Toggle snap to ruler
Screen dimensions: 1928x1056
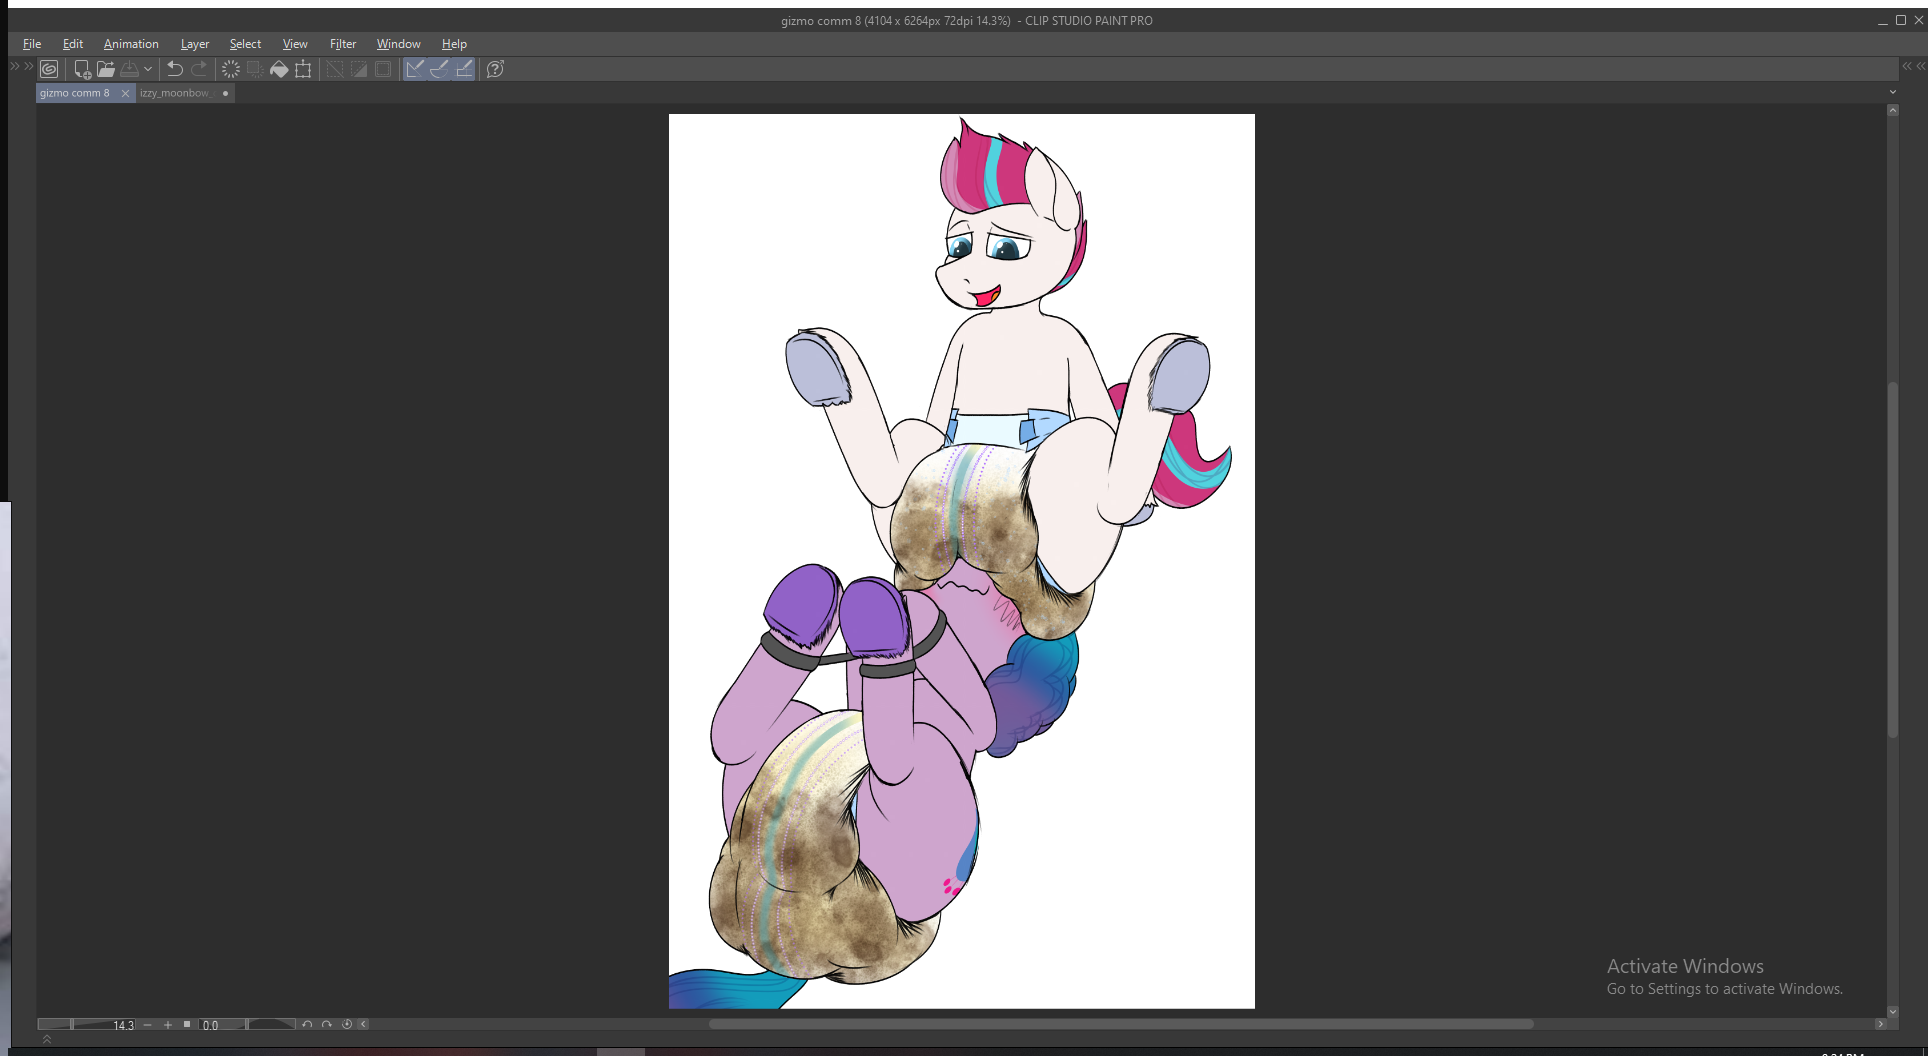414,69
